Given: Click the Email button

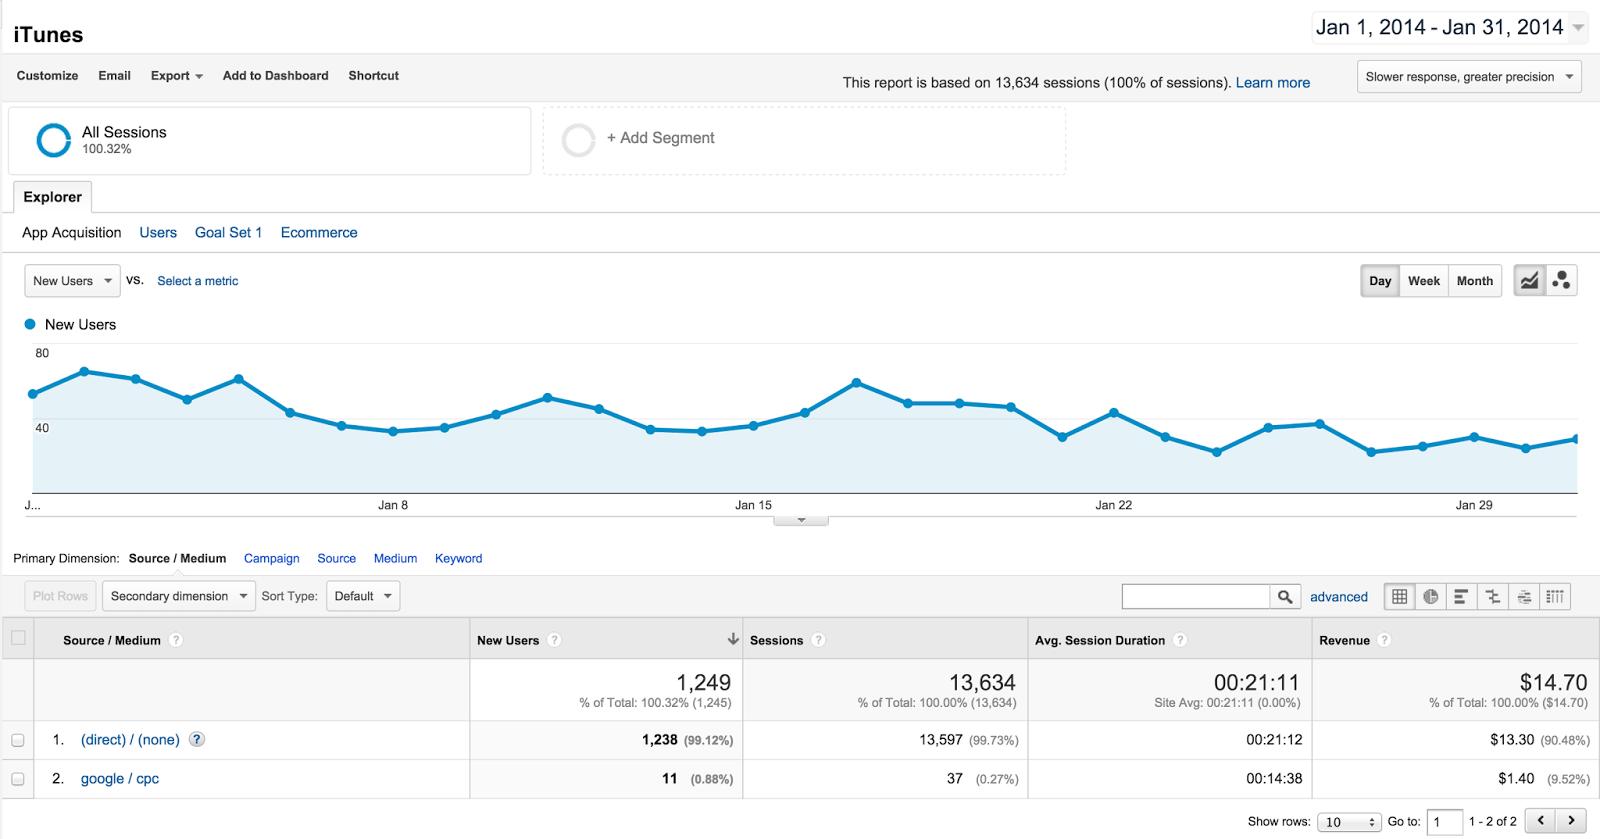Looking at the screenshot, I should pyautogui.click(x=115, y=76).
